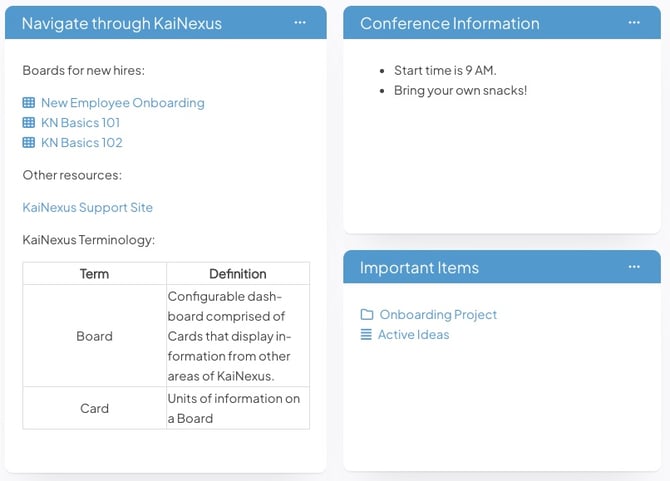
Task: Click the board icon beside New Employee Onboarding
Action: pyautogui.click(x=28, y=103)
